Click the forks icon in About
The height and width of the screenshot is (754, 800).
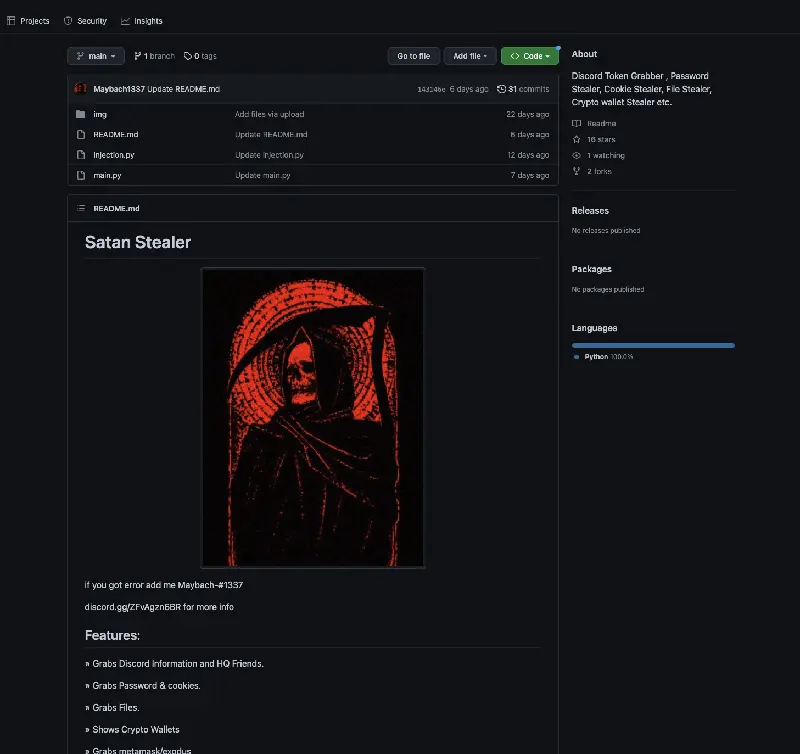click(577, 171)
